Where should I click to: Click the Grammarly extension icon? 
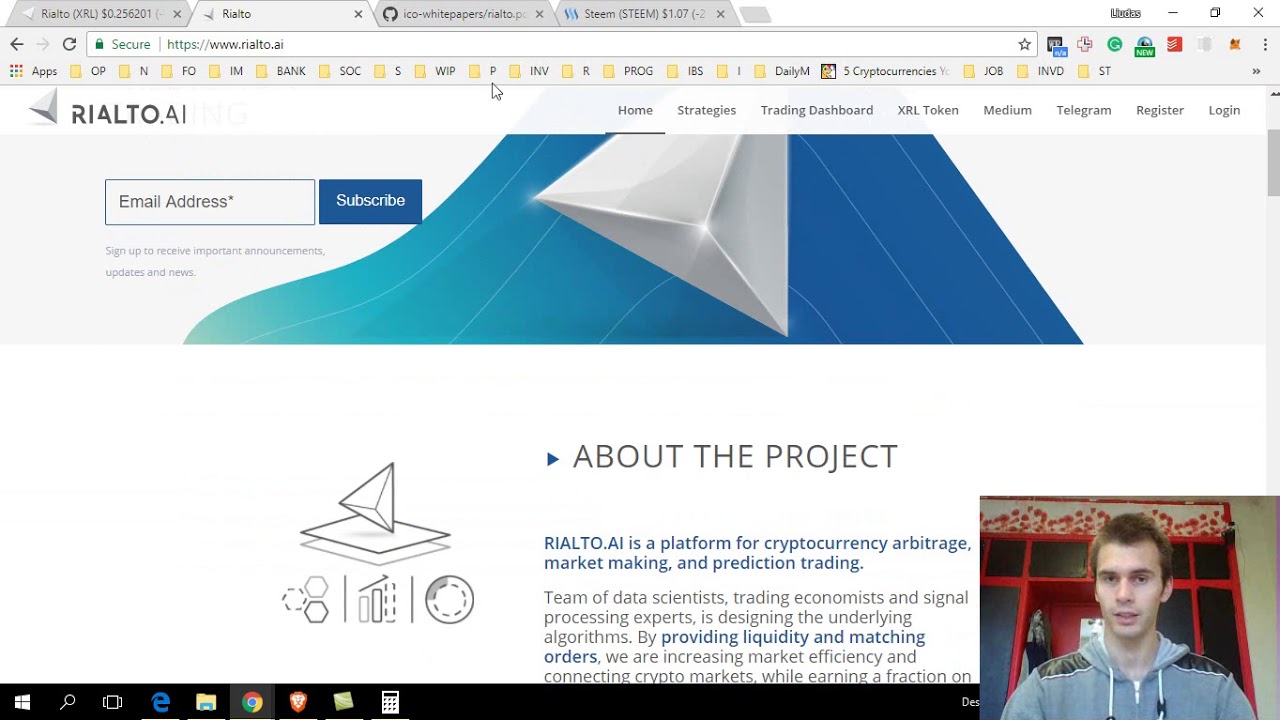(1114, 44)
